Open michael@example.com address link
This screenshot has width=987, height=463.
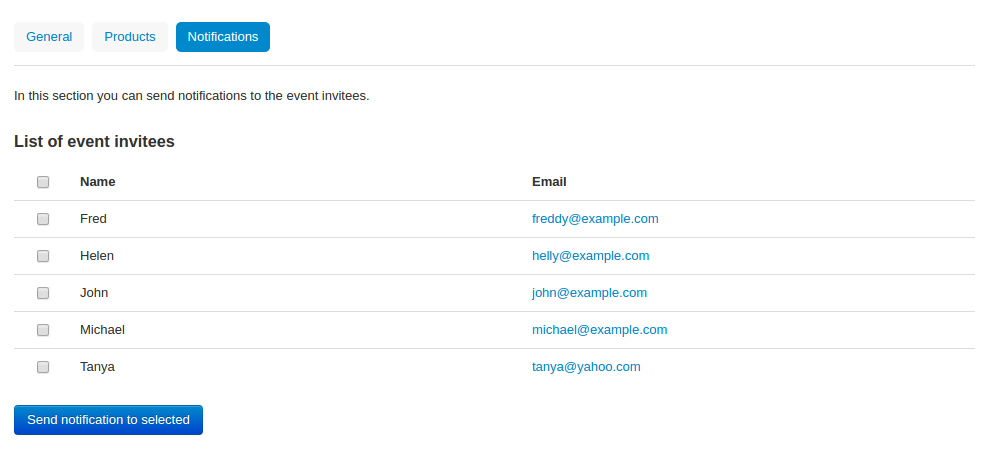point(599,330)
